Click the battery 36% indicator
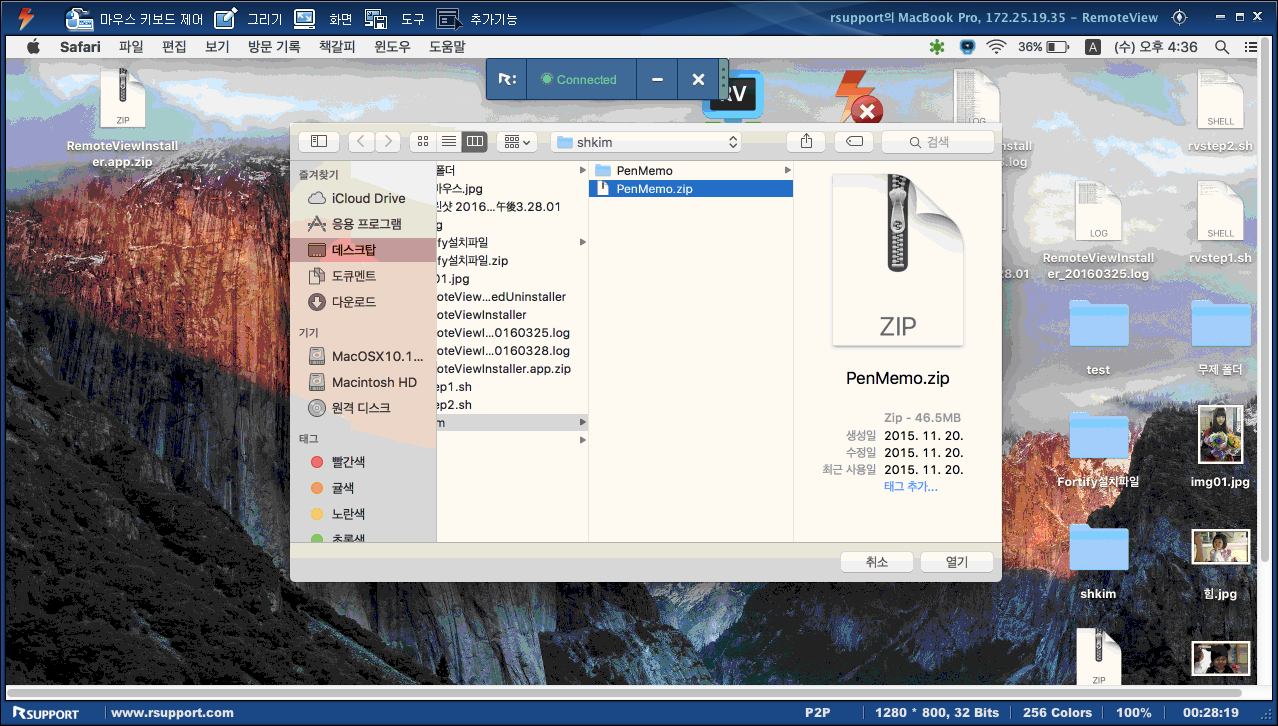Screen dimensions: 1278x726 pyautogui.click(x=1042, y=47)
